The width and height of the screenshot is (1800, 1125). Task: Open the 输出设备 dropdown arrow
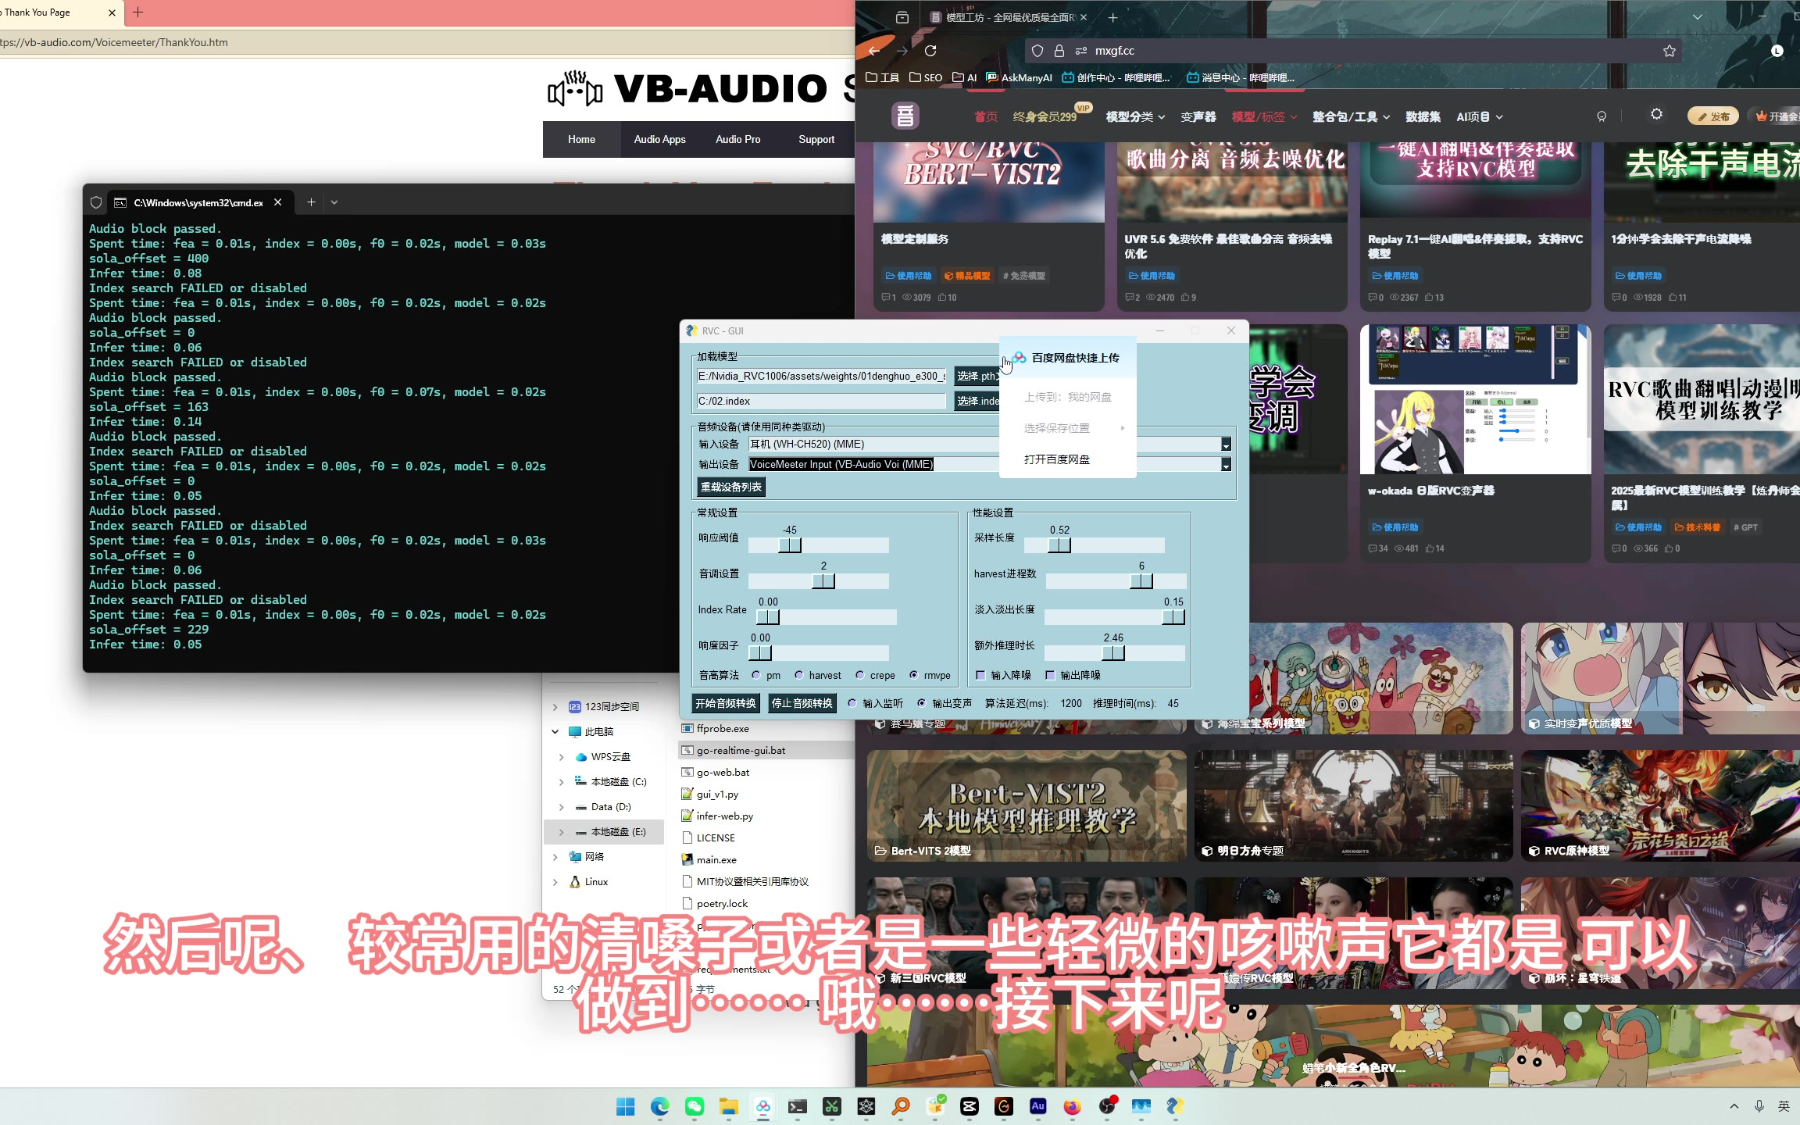point(1226,464)
